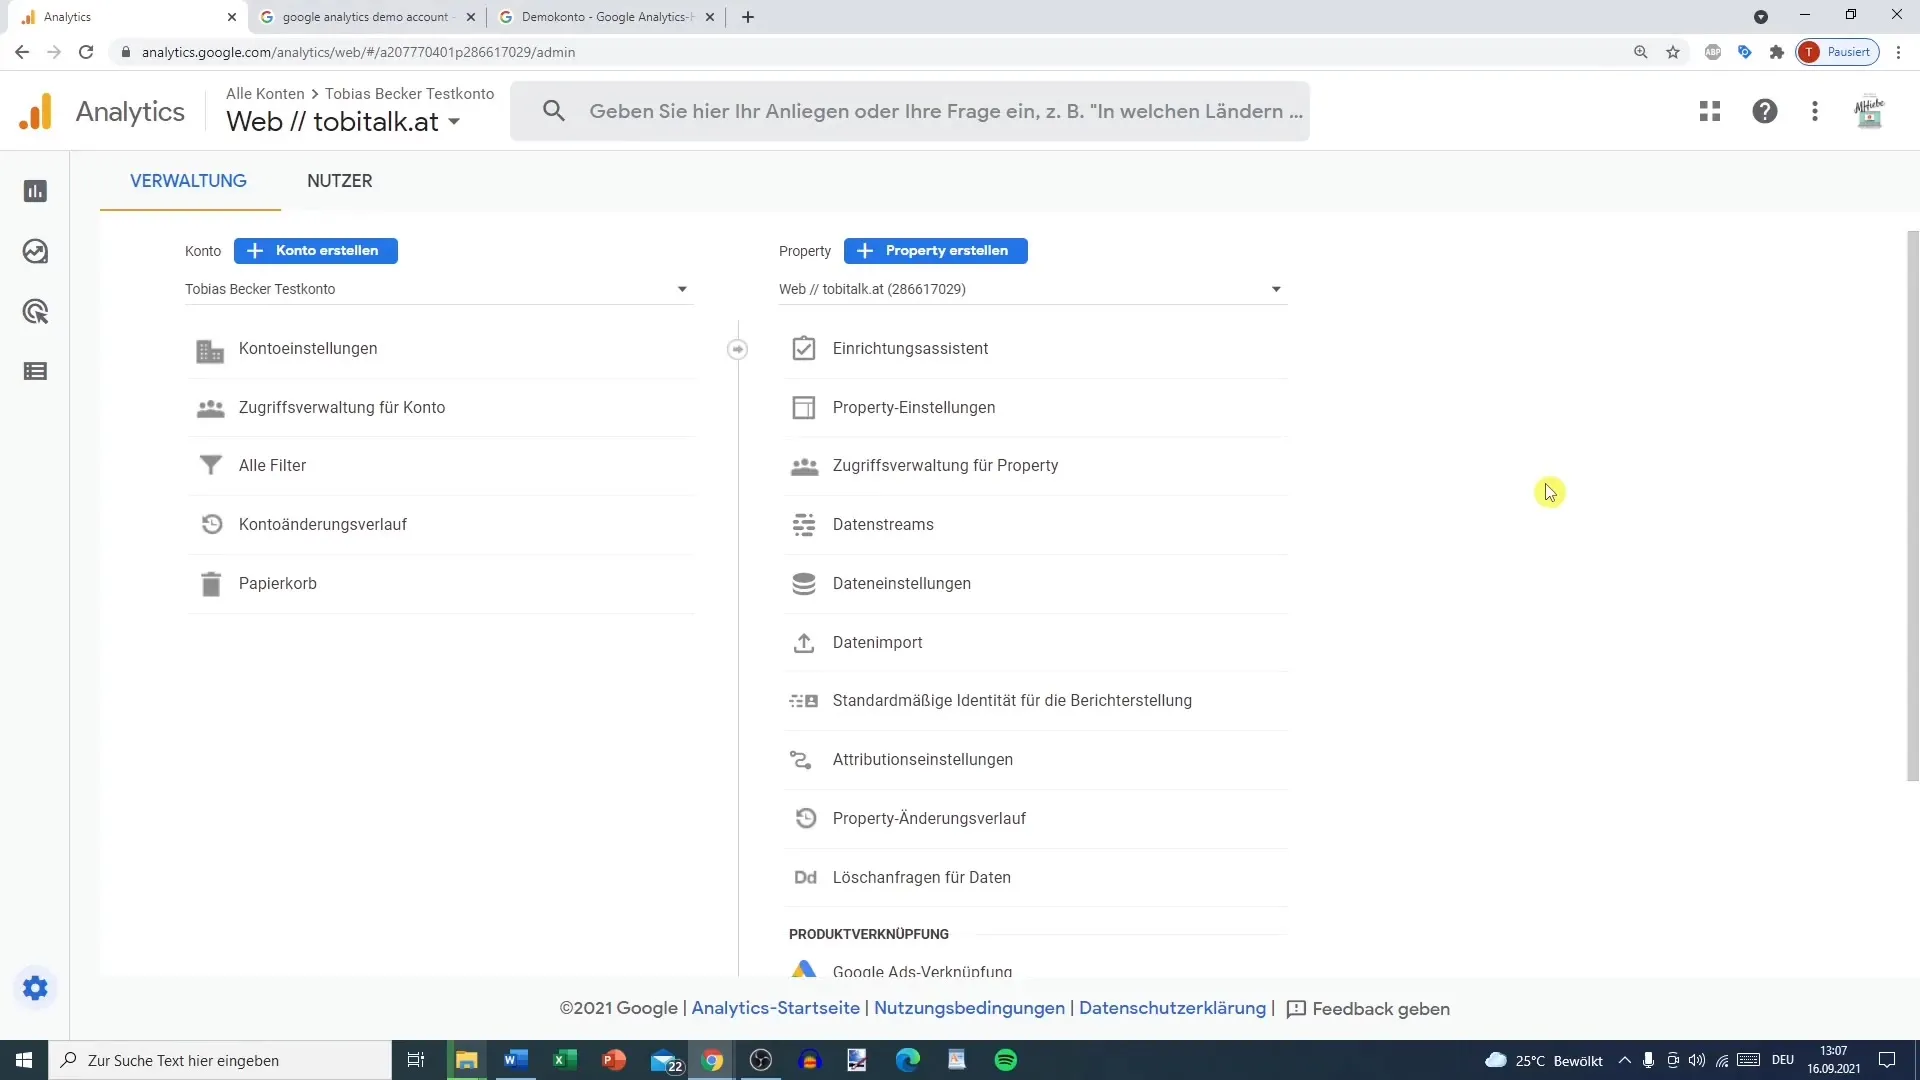1920x1080 pixels.
Task: Open Word from the taskbar
Action: (516, 1060)
